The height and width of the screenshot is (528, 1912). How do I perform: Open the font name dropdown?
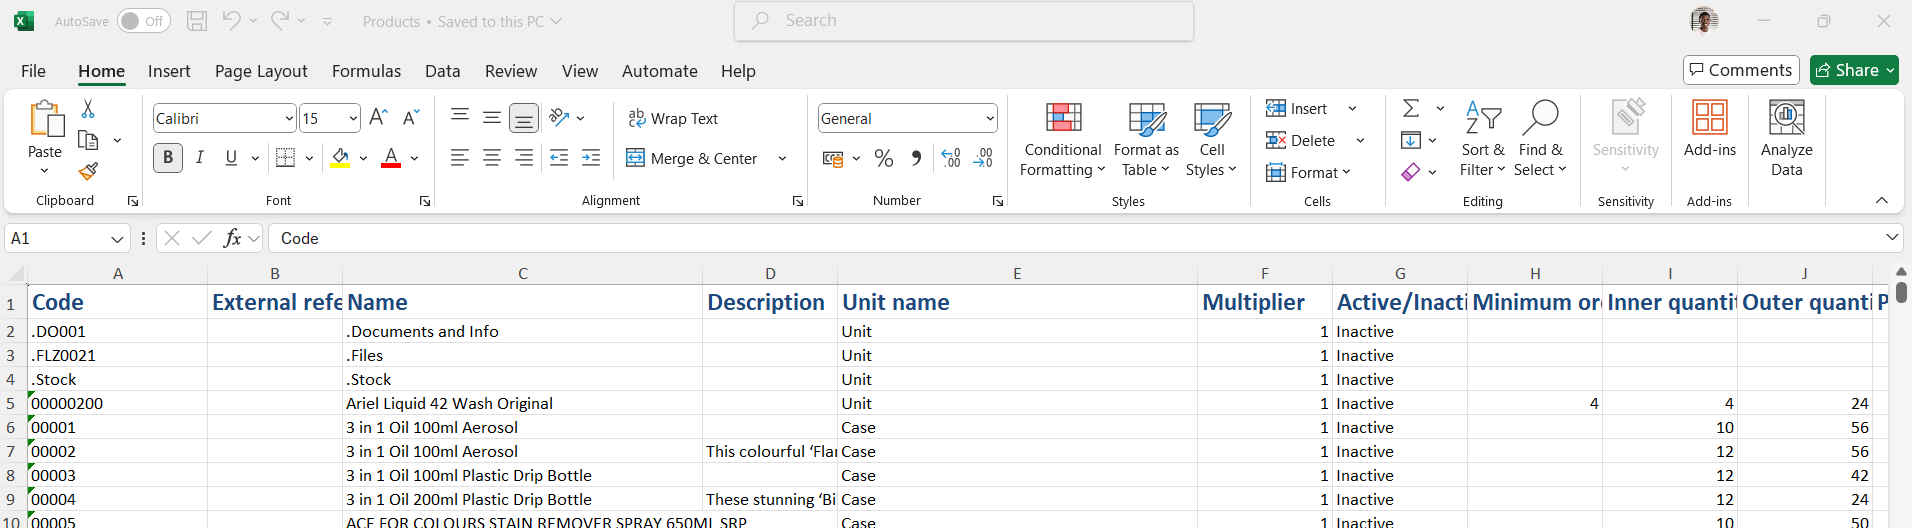click(x=289, y=118)
